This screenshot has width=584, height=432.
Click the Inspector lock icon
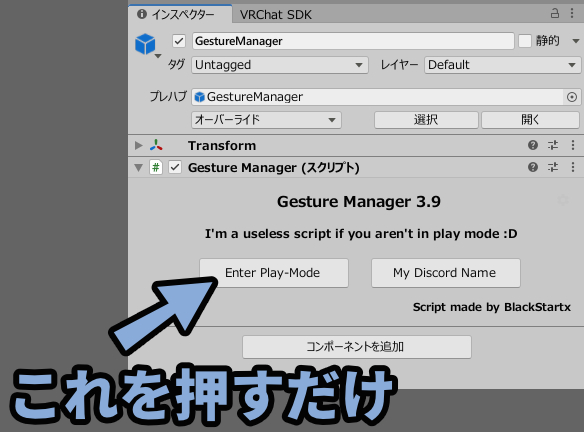(555, 14)
